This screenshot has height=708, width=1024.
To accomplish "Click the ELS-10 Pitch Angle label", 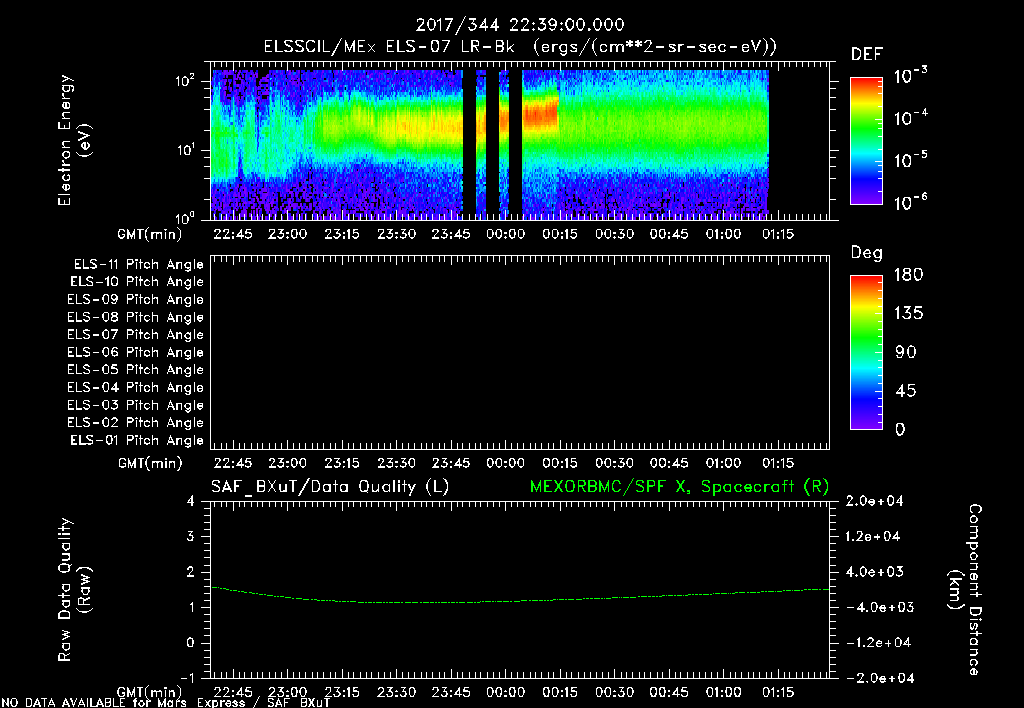I will pyautogui.click(x=137, y=282).
